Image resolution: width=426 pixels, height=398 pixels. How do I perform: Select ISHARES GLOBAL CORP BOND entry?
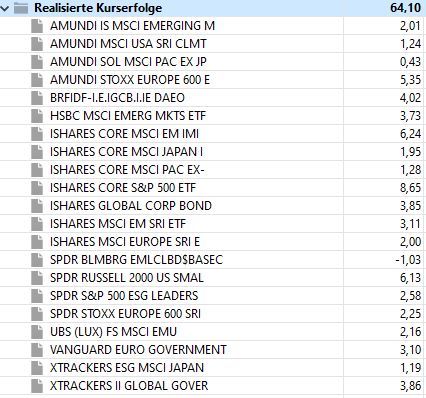tap(131, 206)
